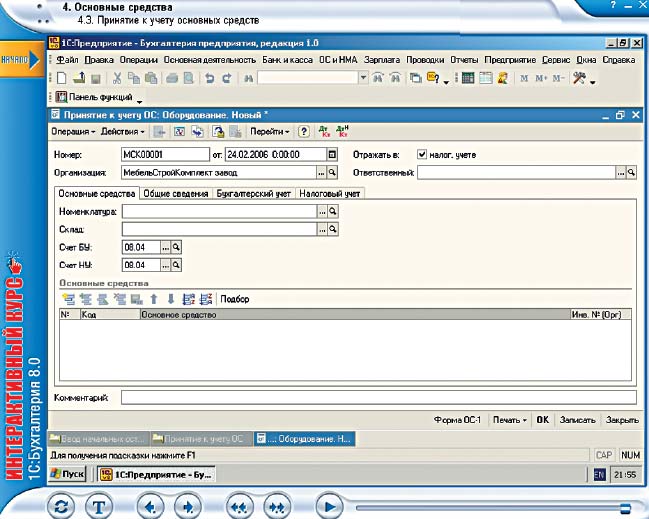Open the Печать dropdown button
This screenshot has height=519, width=649.
coord(510,420)
